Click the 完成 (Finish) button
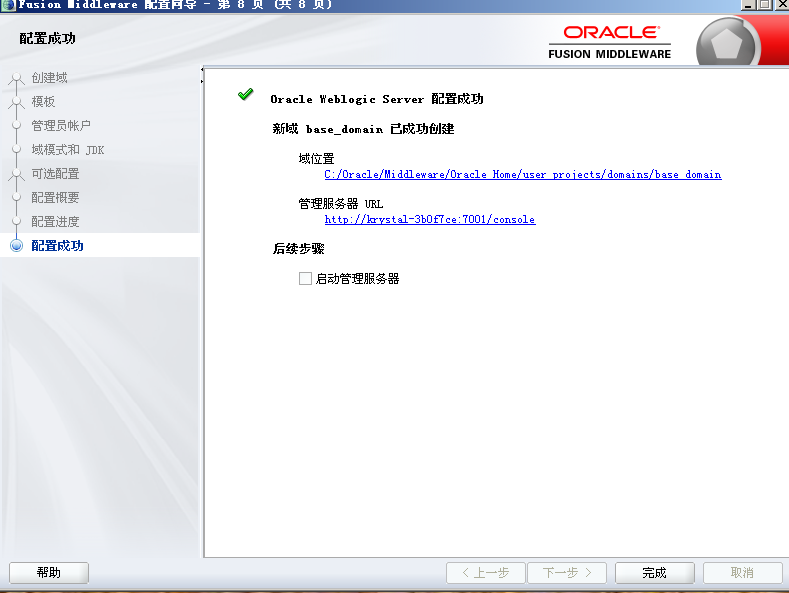789x593 pixels. coord(655,572)
